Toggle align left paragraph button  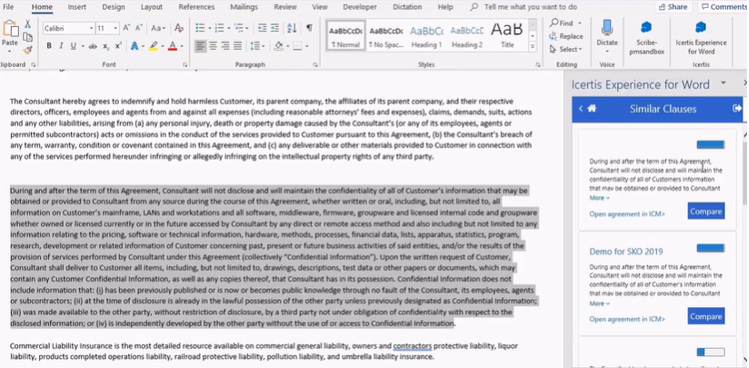(201, 46)
